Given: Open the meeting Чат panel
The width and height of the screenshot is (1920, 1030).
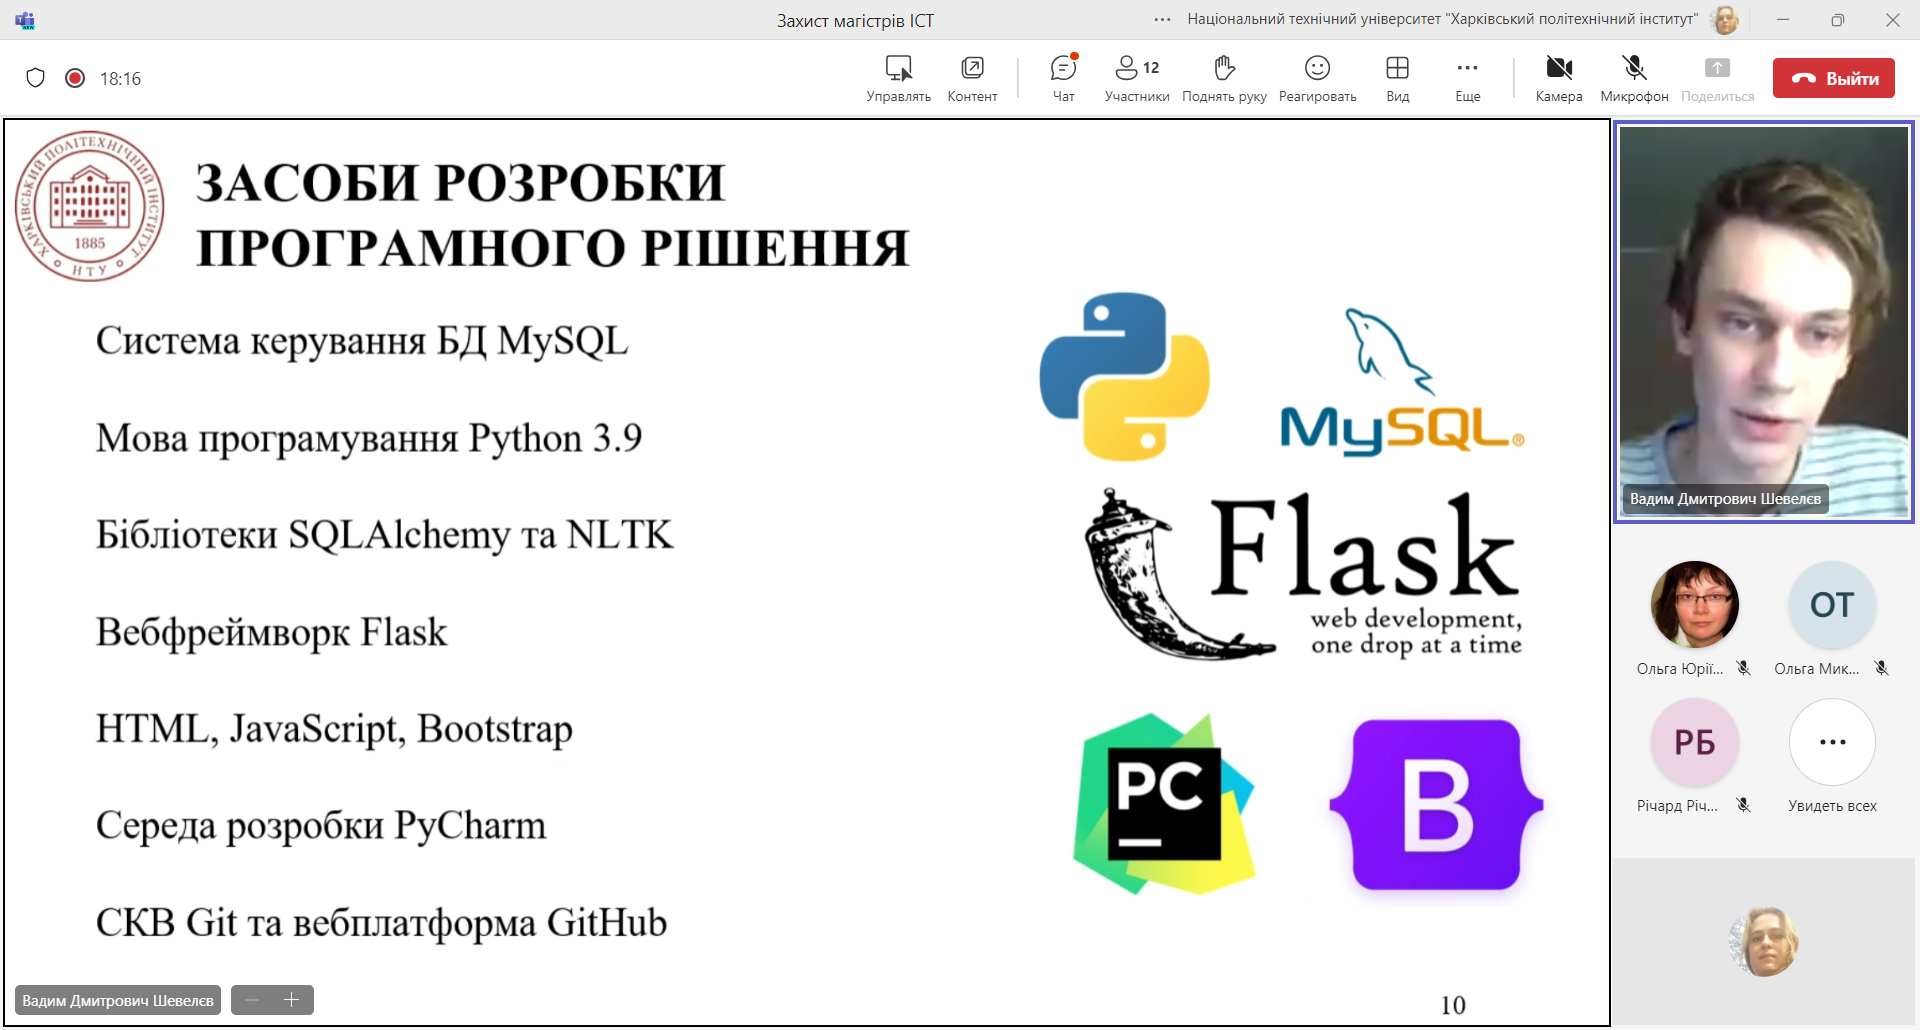Looking at the screenshot, I should pyautogui.click(x=1063, y=78).
